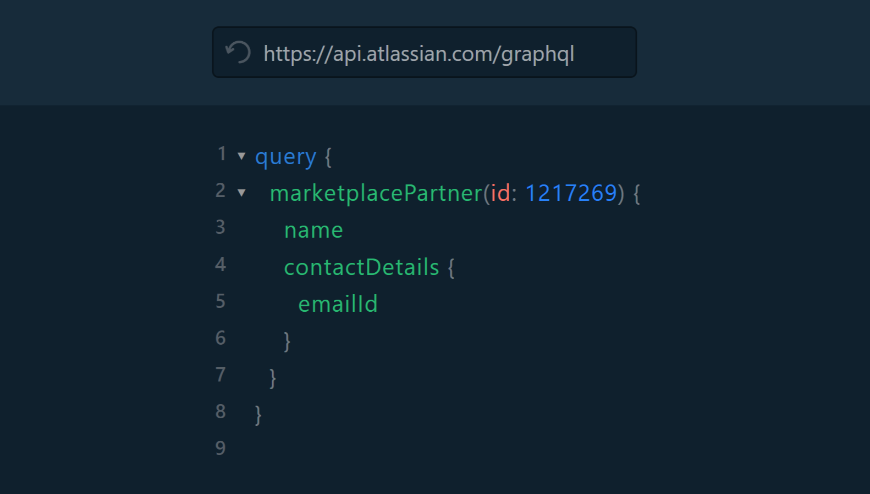The image size is (870, 494).
Task: Click the opening brace after contactDetails
Action: click(x=451, y=267)
